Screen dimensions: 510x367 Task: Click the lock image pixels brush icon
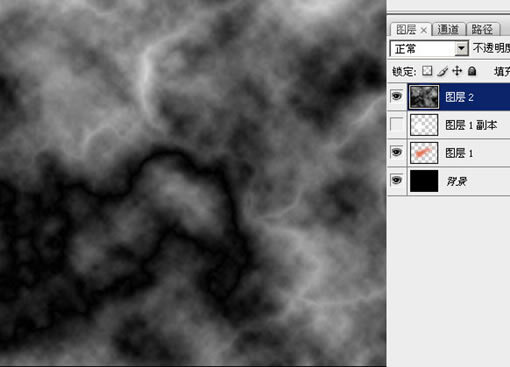(x=442, y=71)
